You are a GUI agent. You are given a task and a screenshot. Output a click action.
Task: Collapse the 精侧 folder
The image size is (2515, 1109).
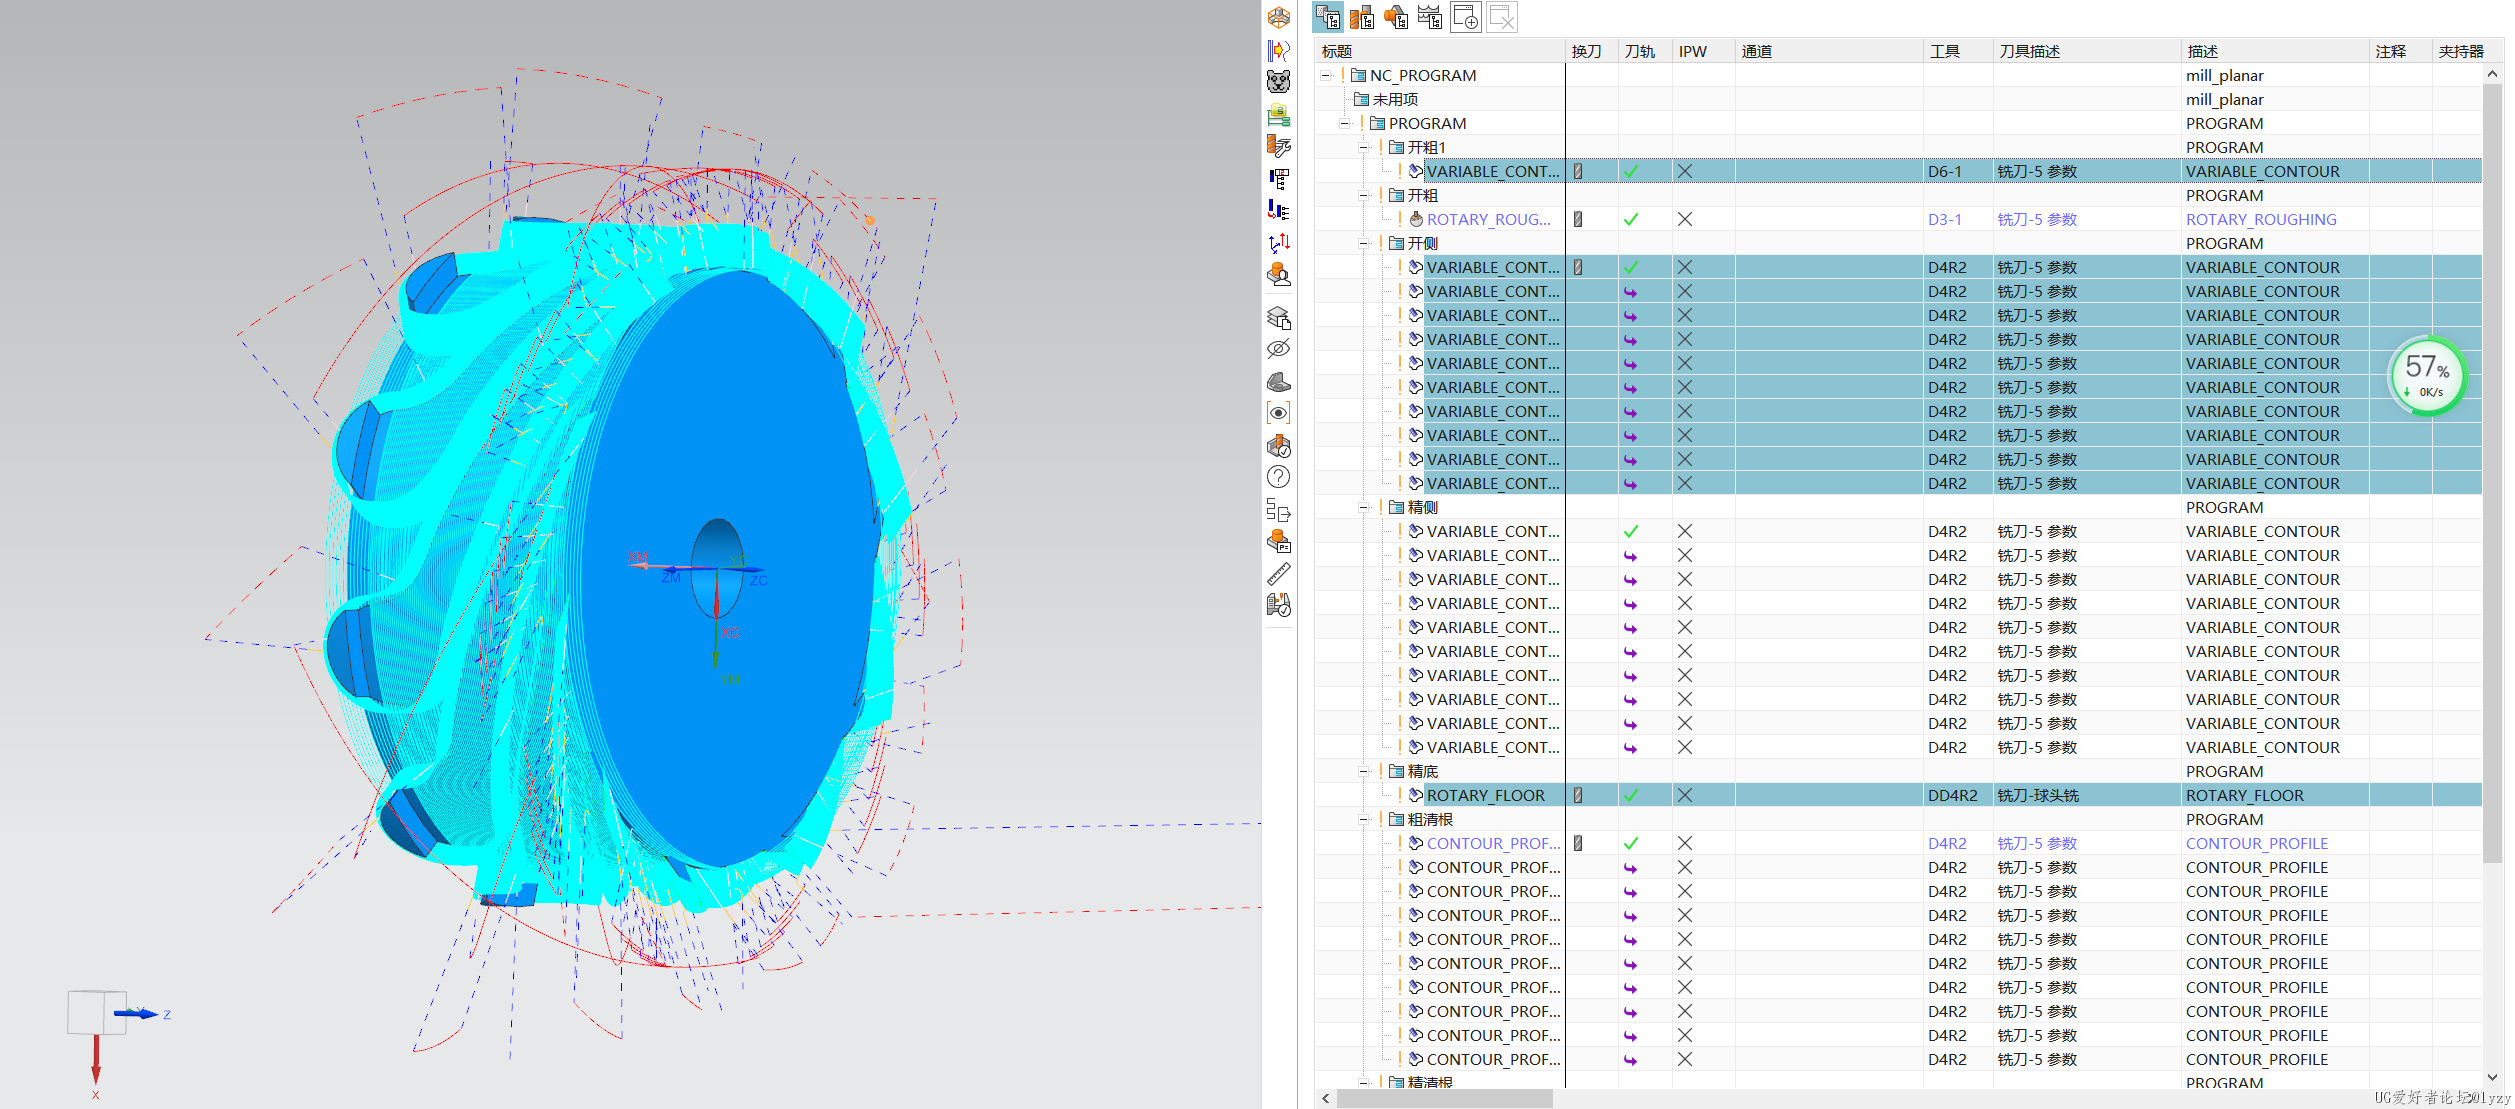(1364, 507)
